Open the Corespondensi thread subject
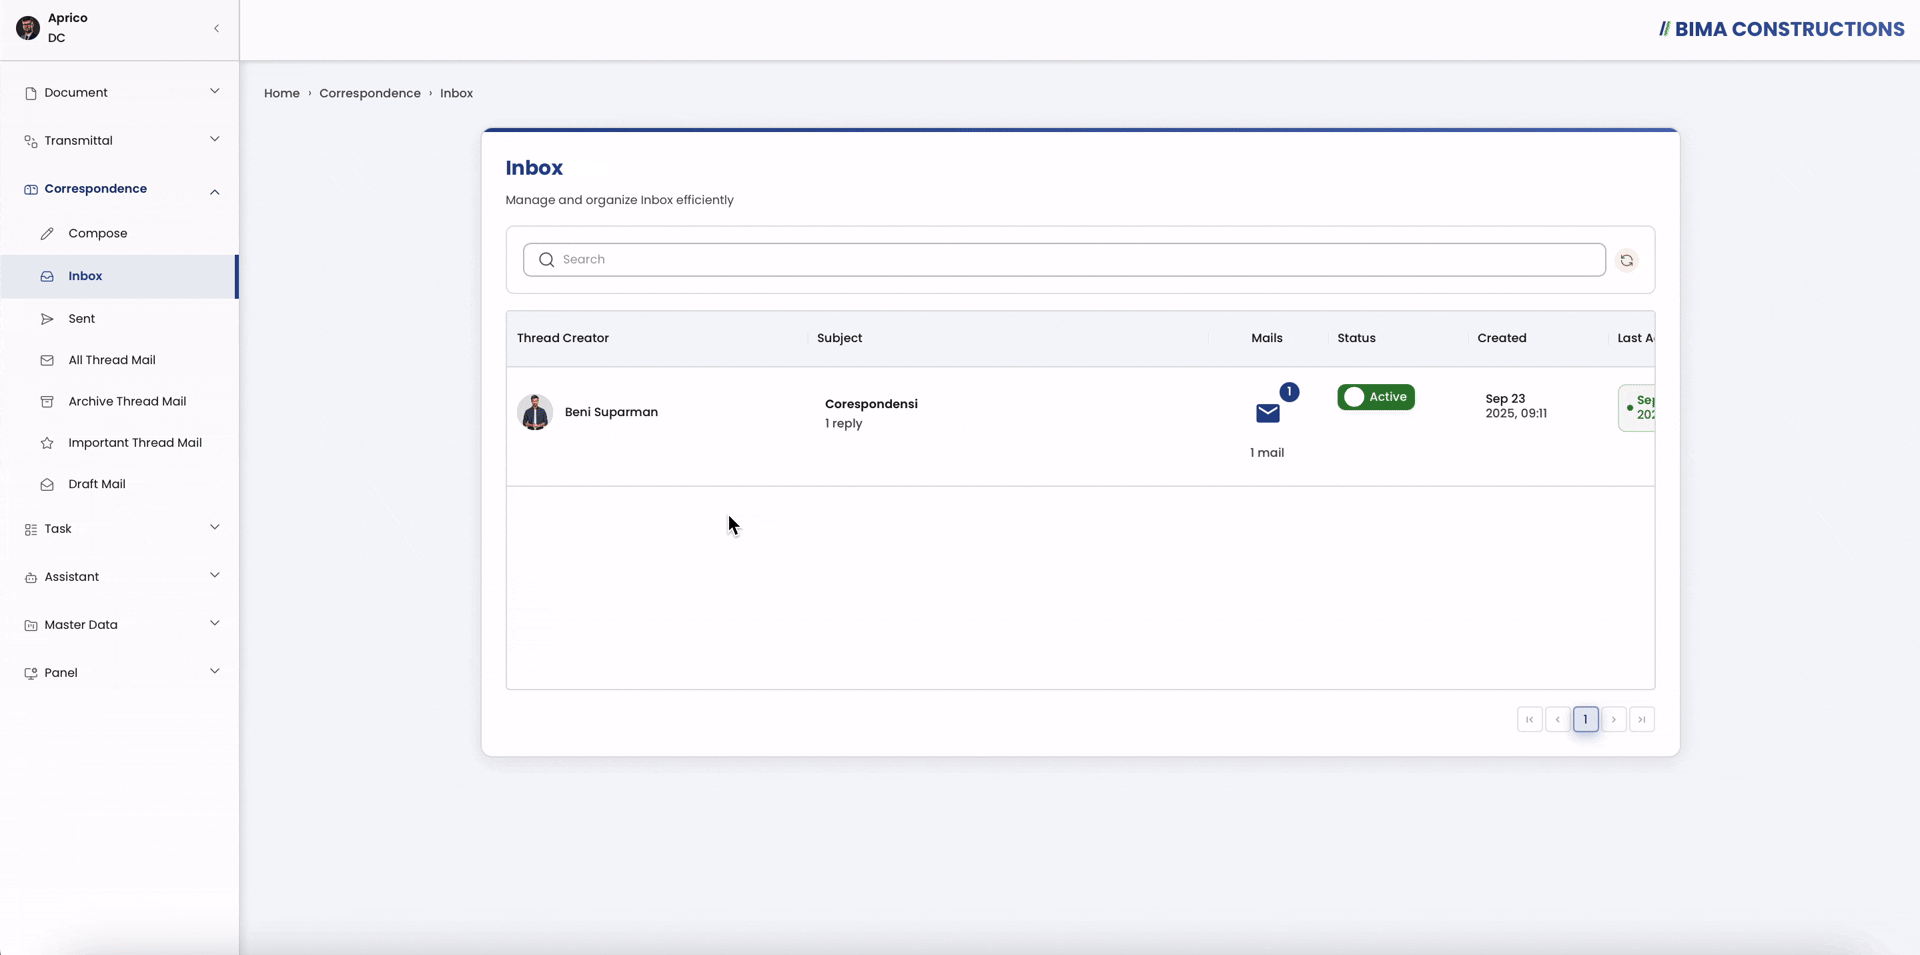 pos(871,404)
